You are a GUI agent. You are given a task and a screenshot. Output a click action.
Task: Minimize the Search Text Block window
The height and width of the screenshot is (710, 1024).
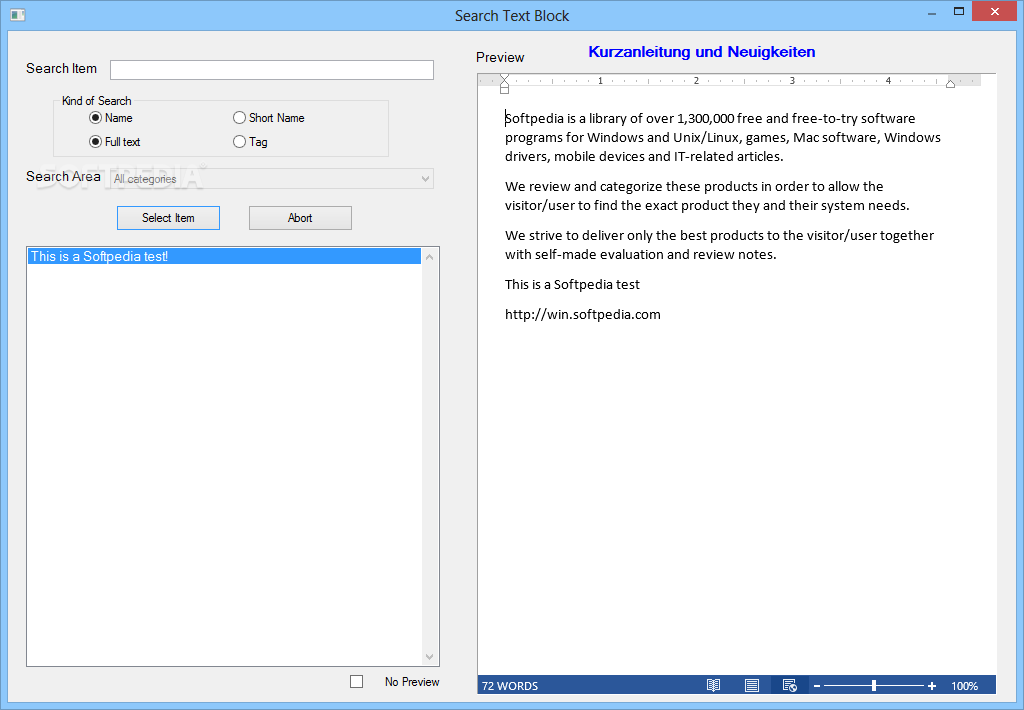pyautogui.click(x=932, y=12)
